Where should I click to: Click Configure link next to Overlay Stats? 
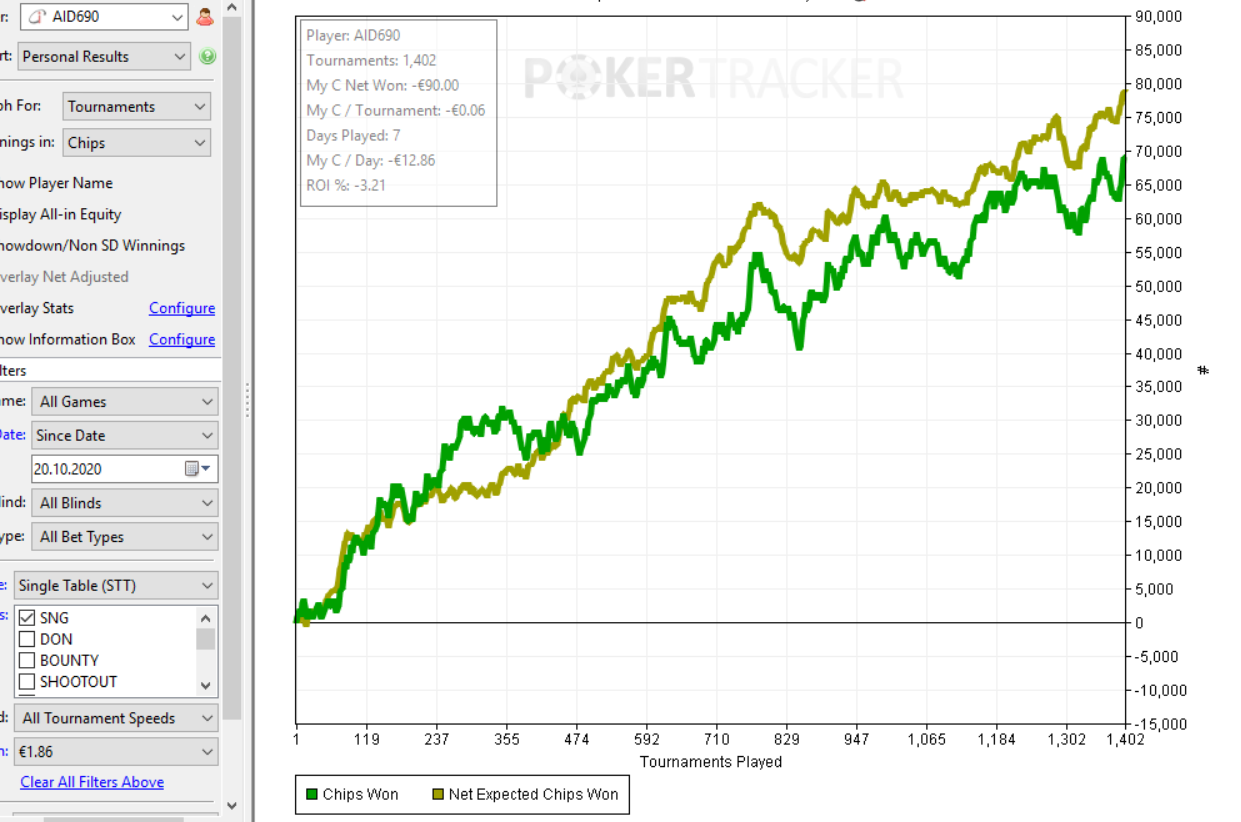182,308
